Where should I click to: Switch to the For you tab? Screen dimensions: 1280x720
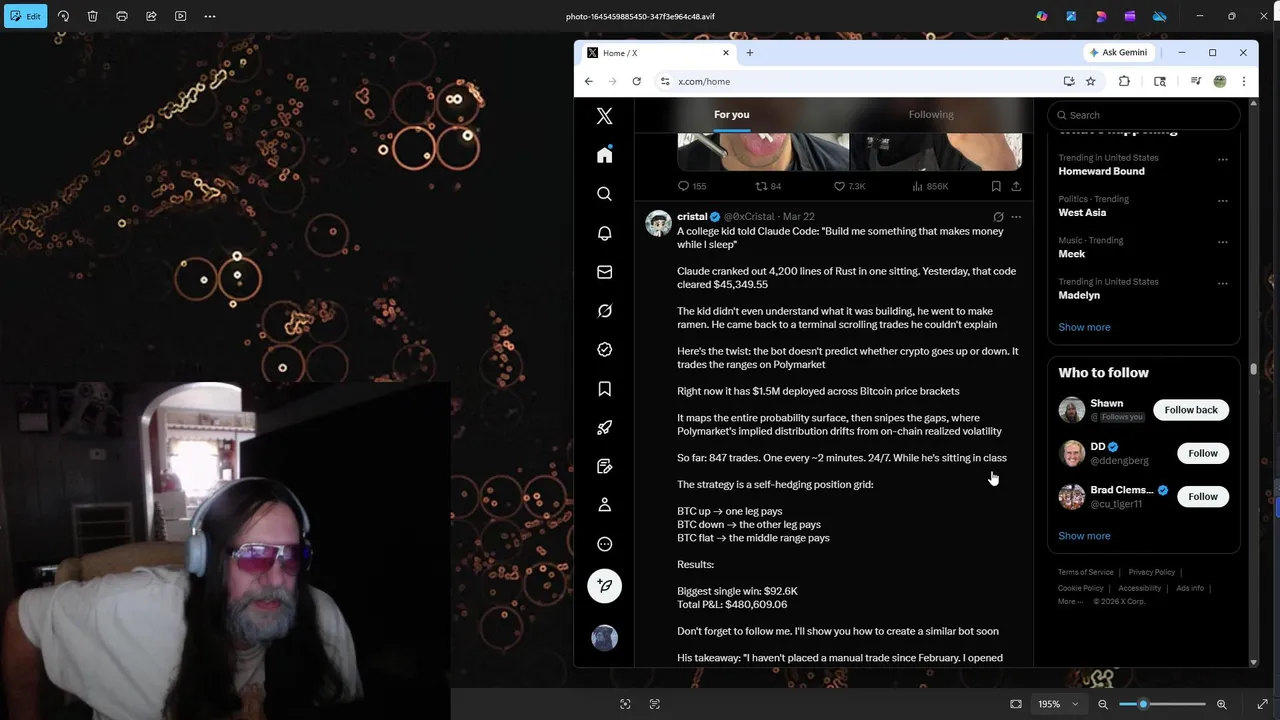(x=731, y=115)
